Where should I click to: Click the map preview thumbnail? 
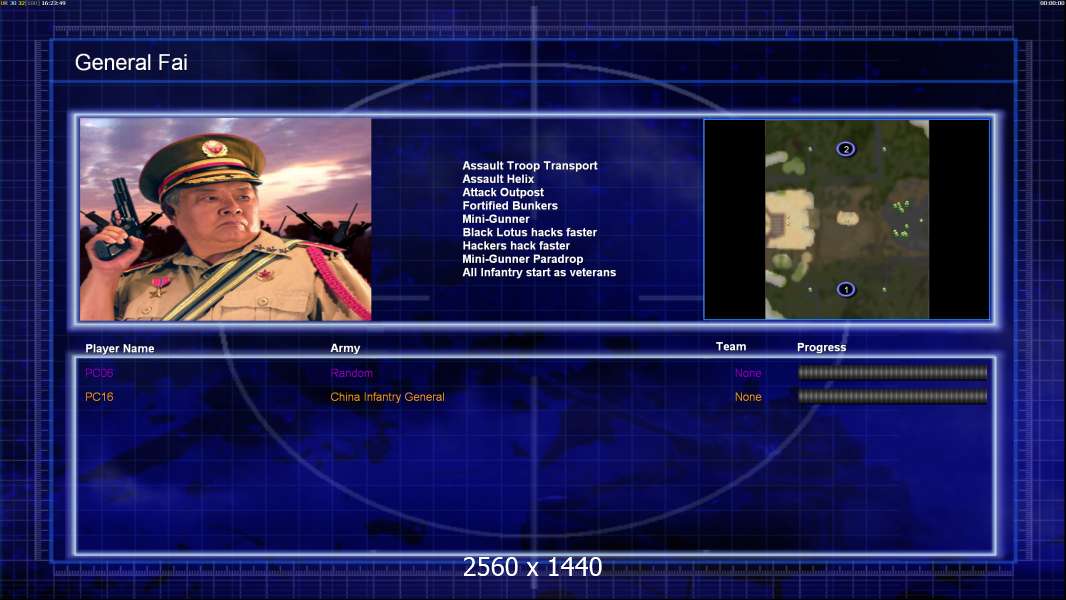point(846,219)
